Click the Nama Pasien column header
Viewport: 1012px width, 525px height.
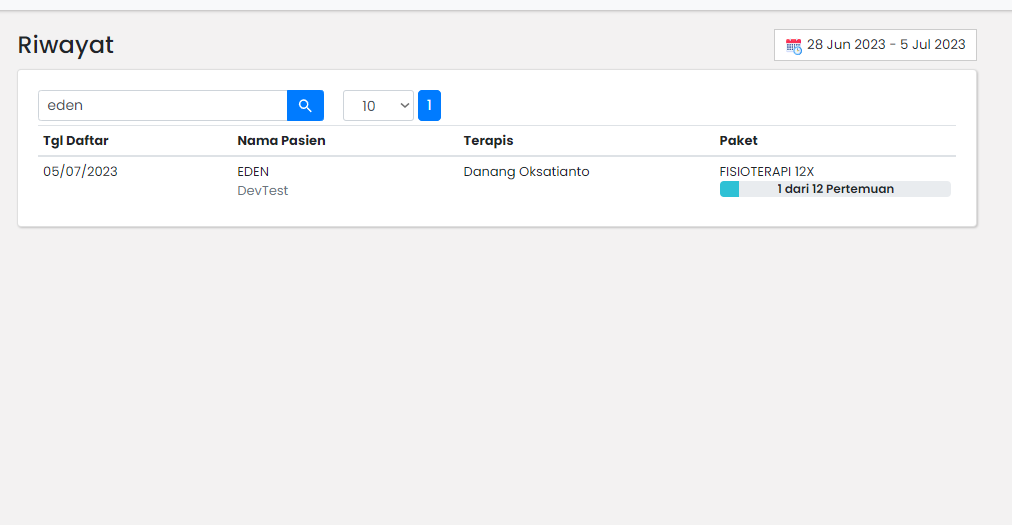(x=281, y=141)
